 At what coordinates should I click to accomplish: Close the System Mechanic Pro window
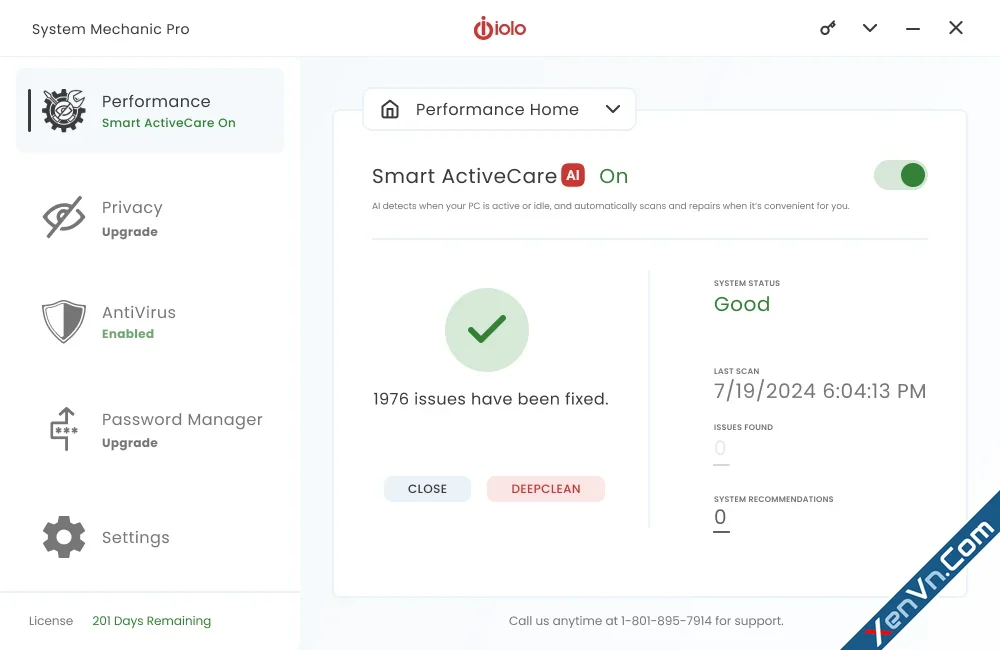955,28
